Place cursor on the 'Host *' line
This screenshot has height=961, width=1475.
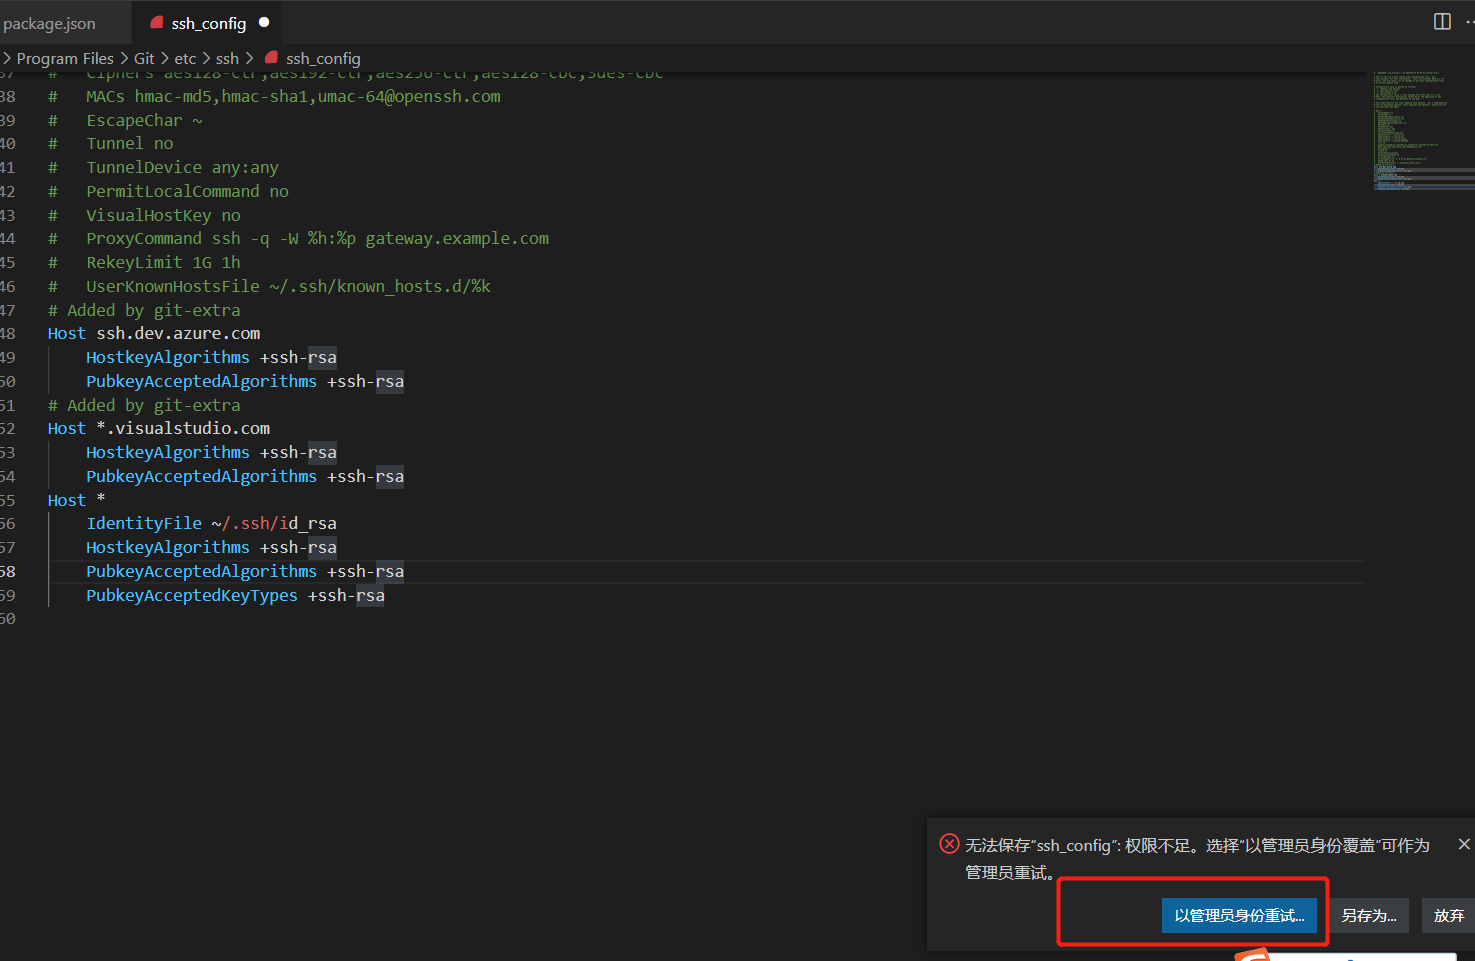(x=75, y=499)
